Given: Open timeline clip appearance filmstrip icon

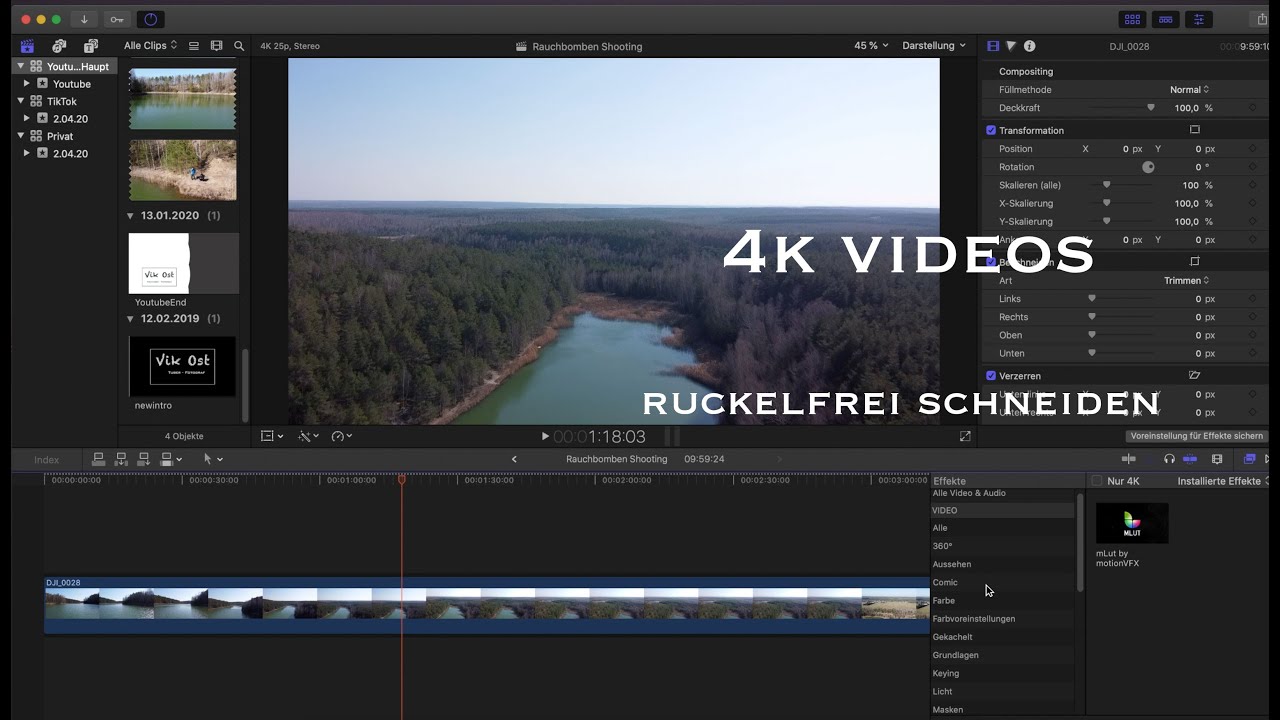Looking at the screenshot, I should click(1217, 459).
